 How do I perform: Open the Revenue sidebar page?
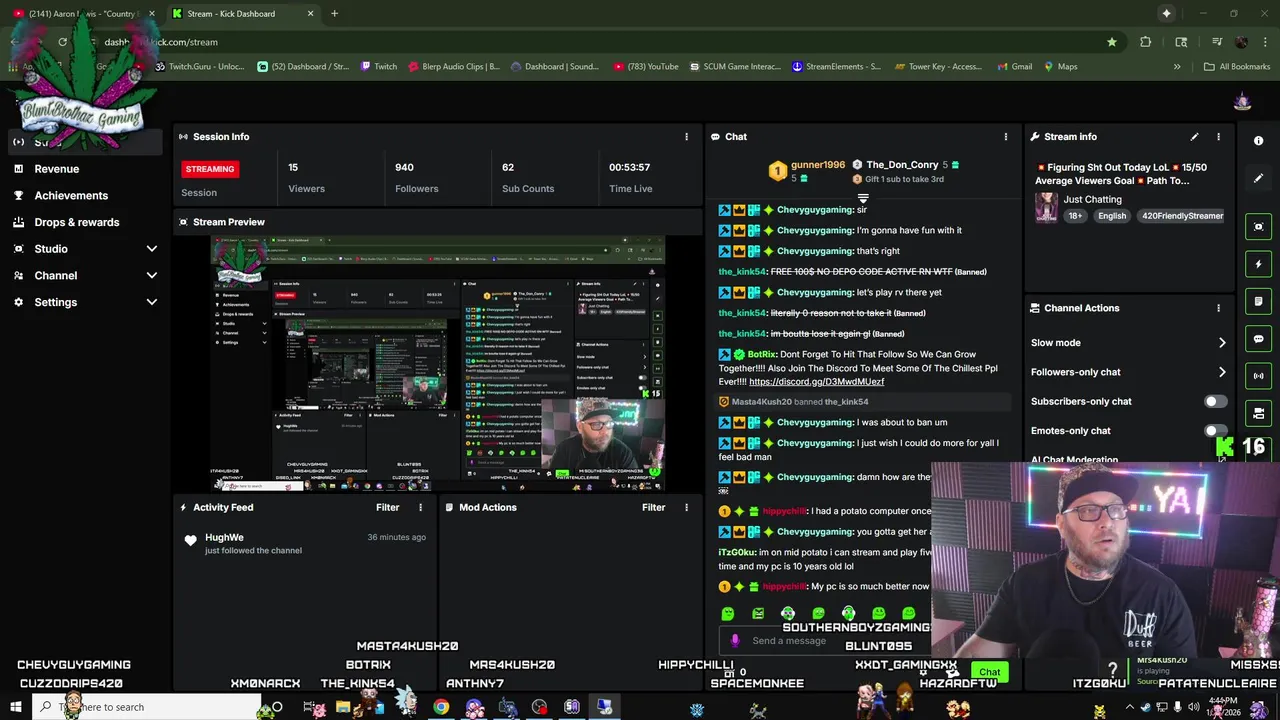57,169
